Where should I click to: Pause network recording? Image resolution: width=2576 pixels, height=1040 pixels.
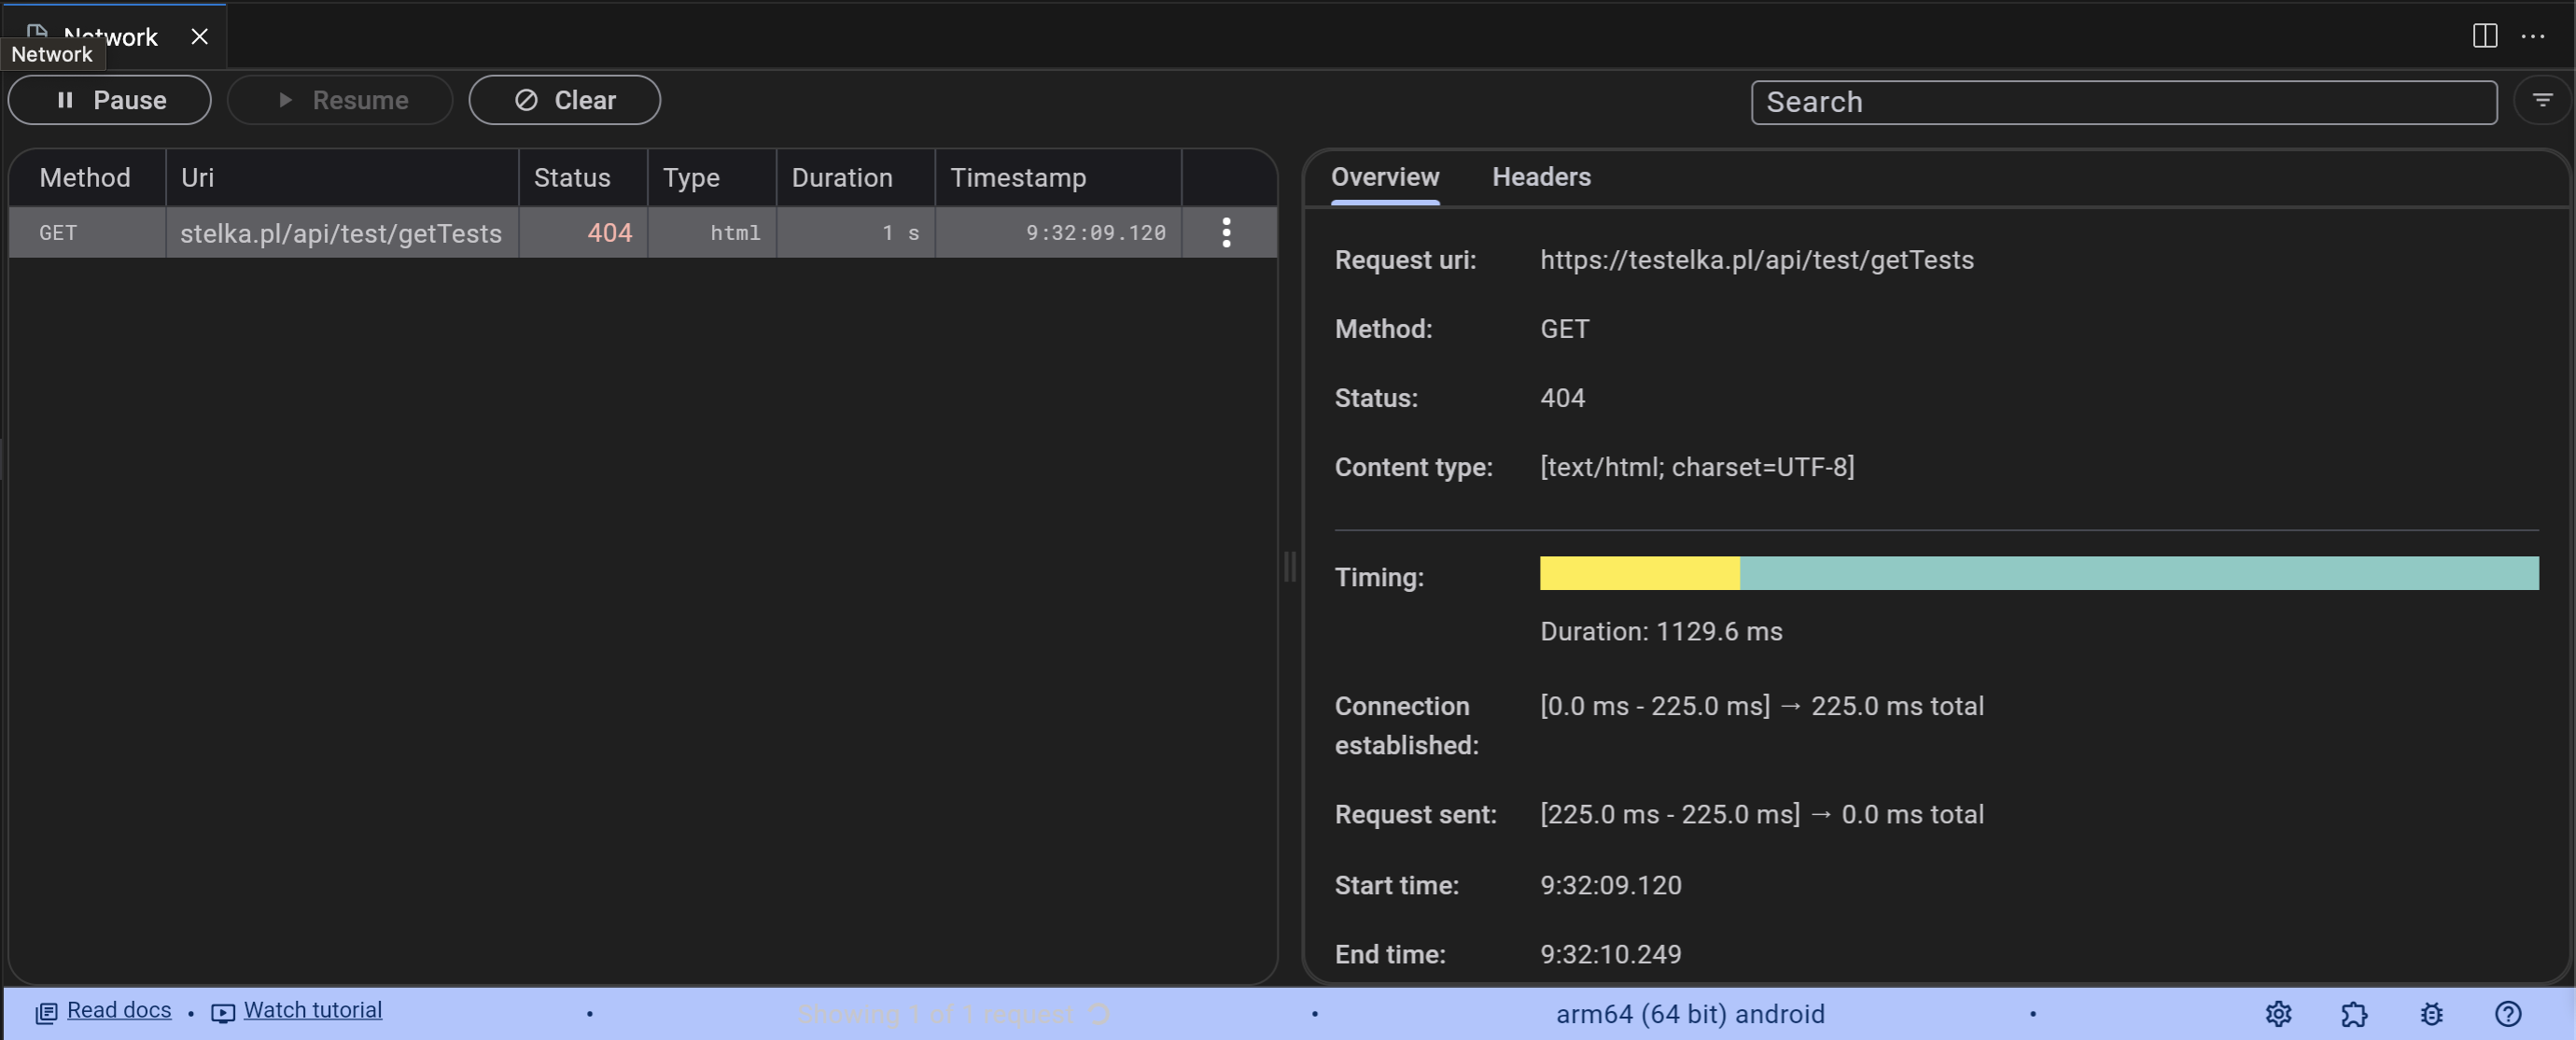(x=110, y=100)
